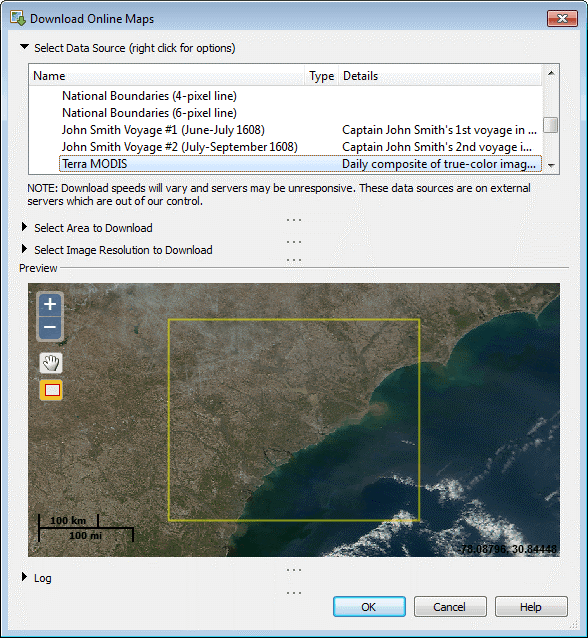Collapse the Select Data Source section
588x638 pixels.
point(24,47)
